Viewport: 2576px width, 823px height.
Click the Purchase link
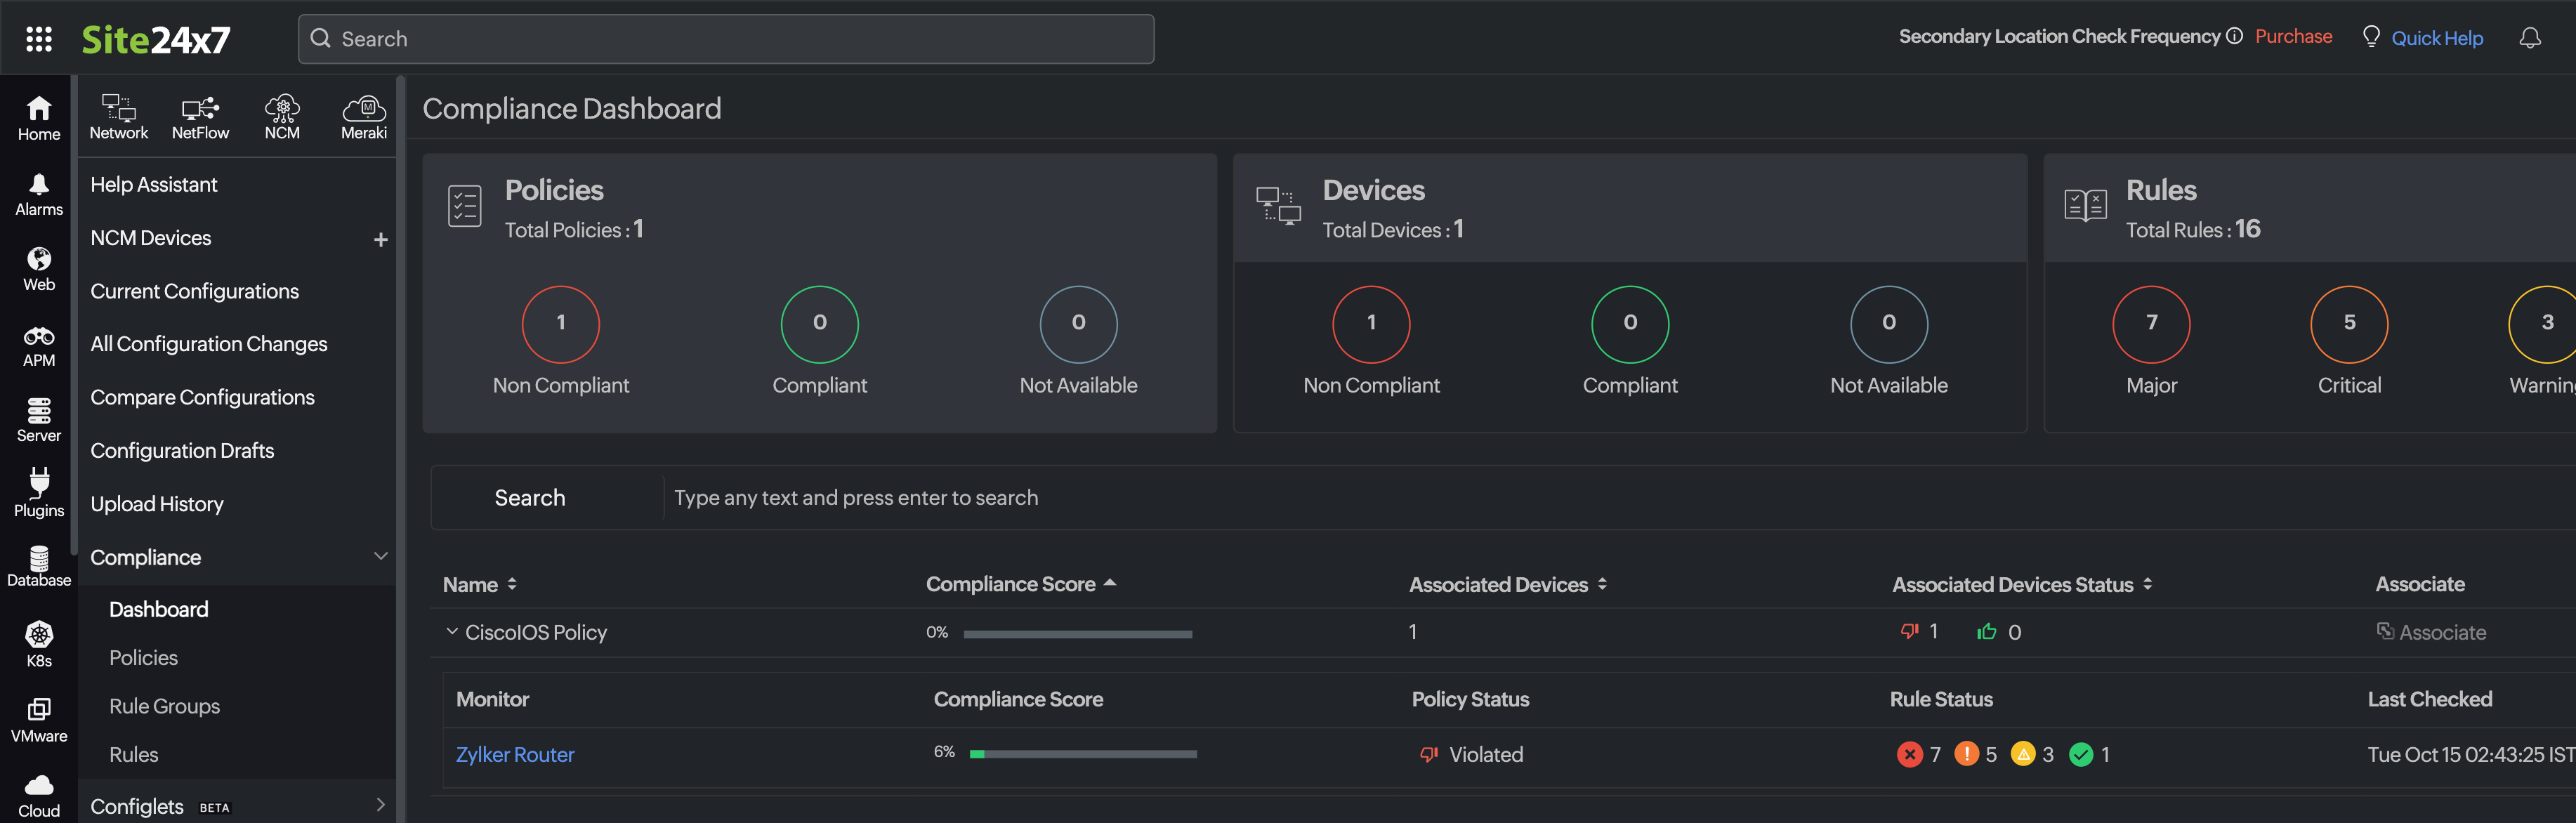tap(2293, 36)
